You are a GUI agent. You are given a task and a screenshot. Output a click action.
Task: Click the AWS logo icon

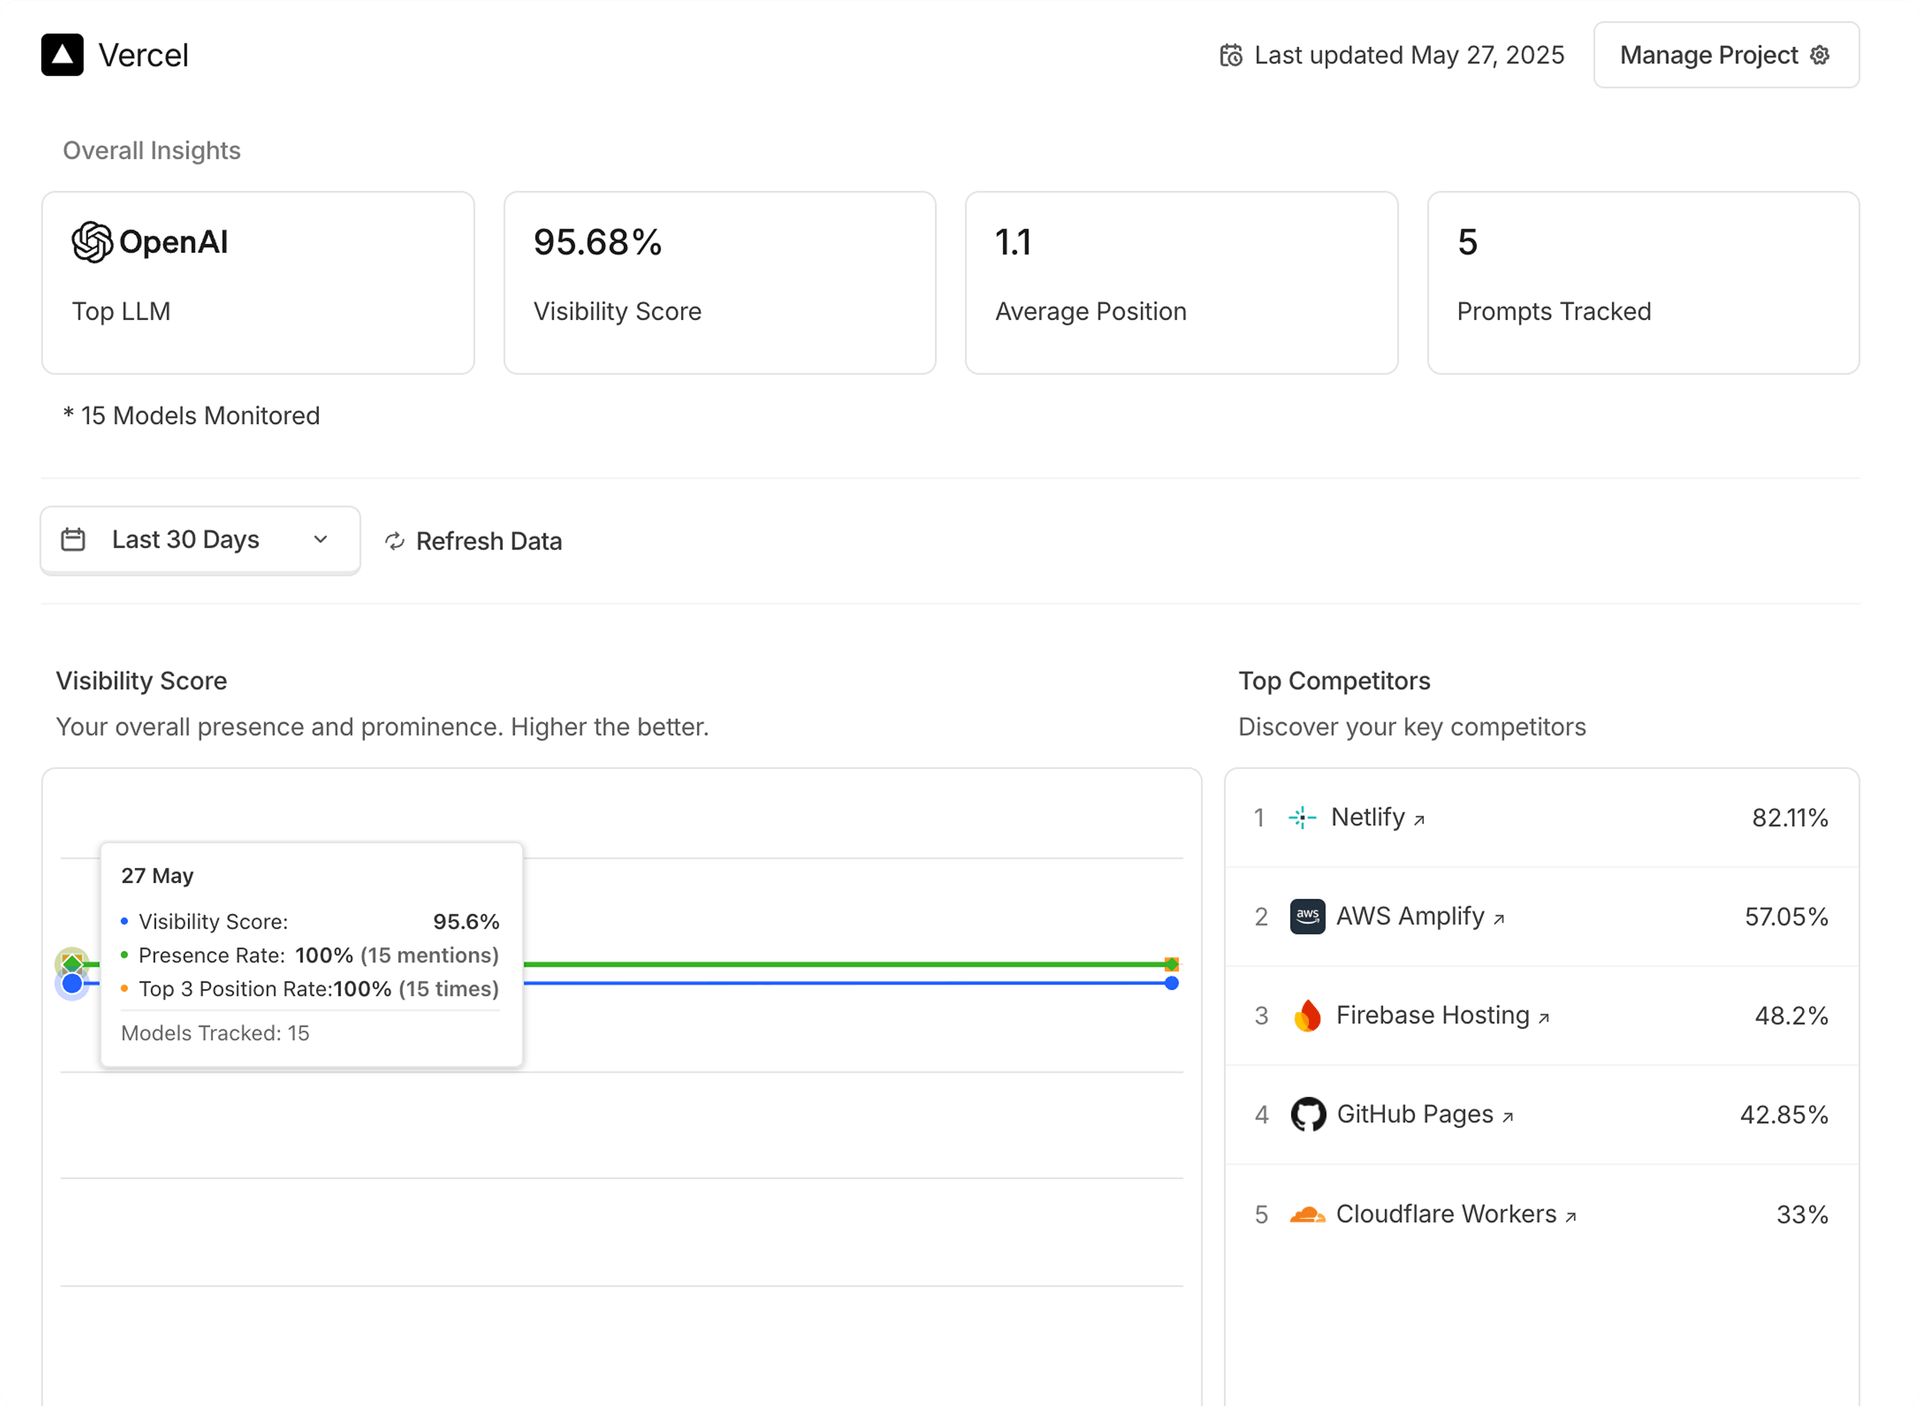(x=1307, y=916)
